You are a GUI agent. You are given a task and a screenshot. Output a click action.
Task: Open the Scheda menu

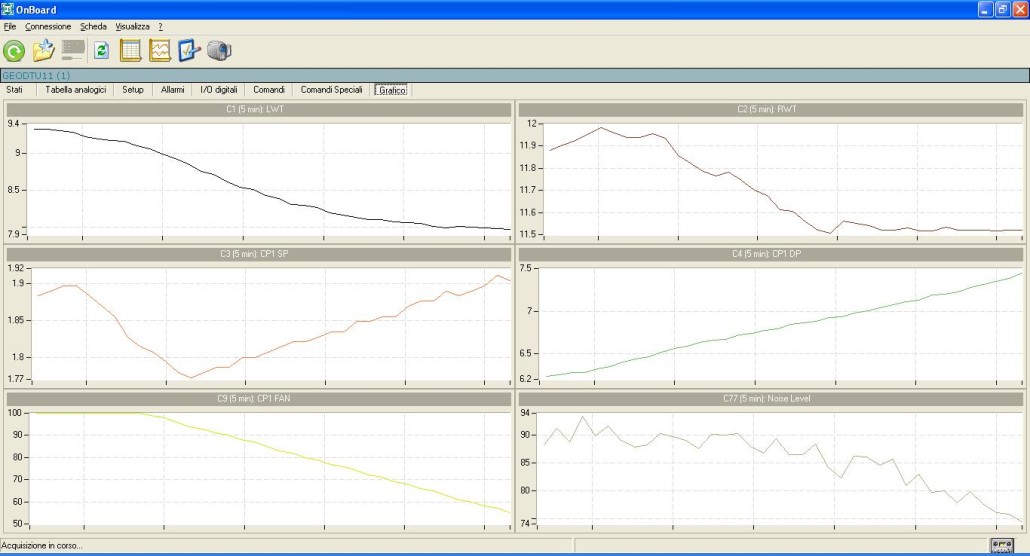pos(93,26)
